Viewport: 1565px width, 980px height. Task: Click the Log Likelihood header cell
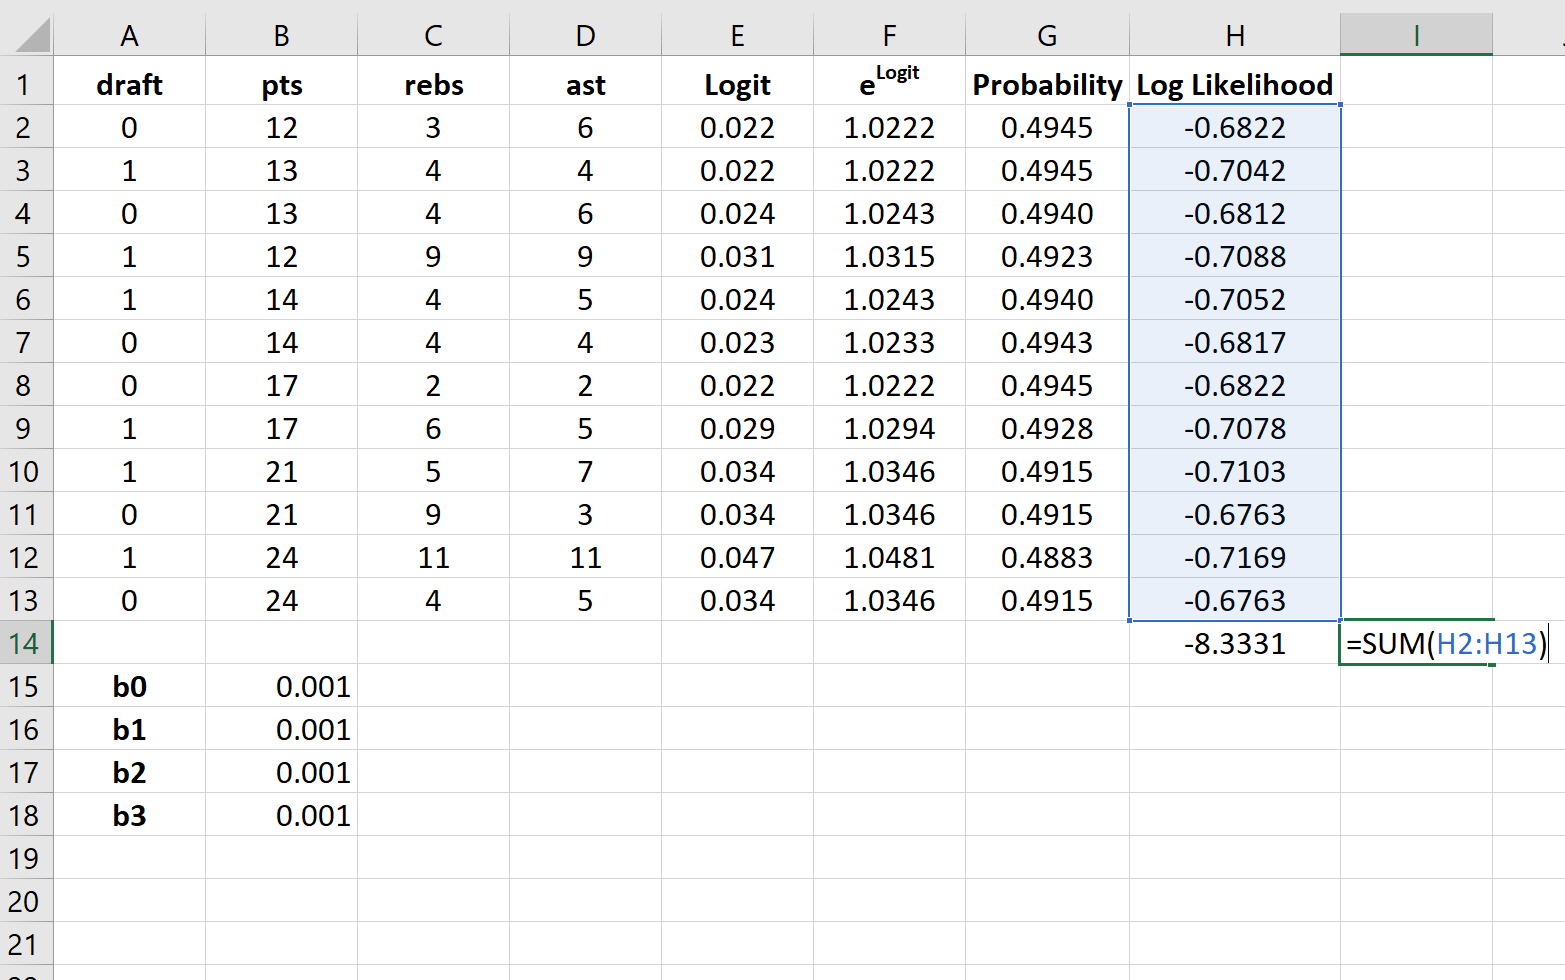pyautogui.click(x=1234, y=85)
